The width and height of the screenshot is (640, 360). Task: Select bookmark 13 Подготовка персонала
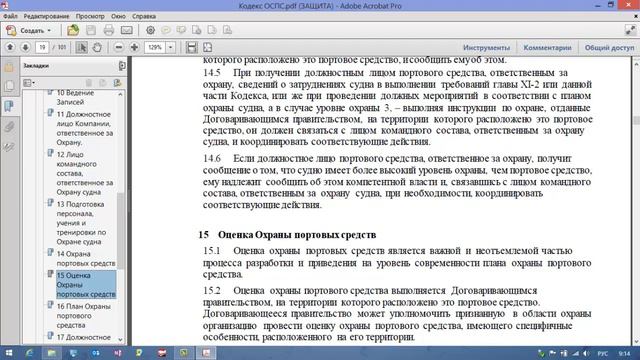81,223
